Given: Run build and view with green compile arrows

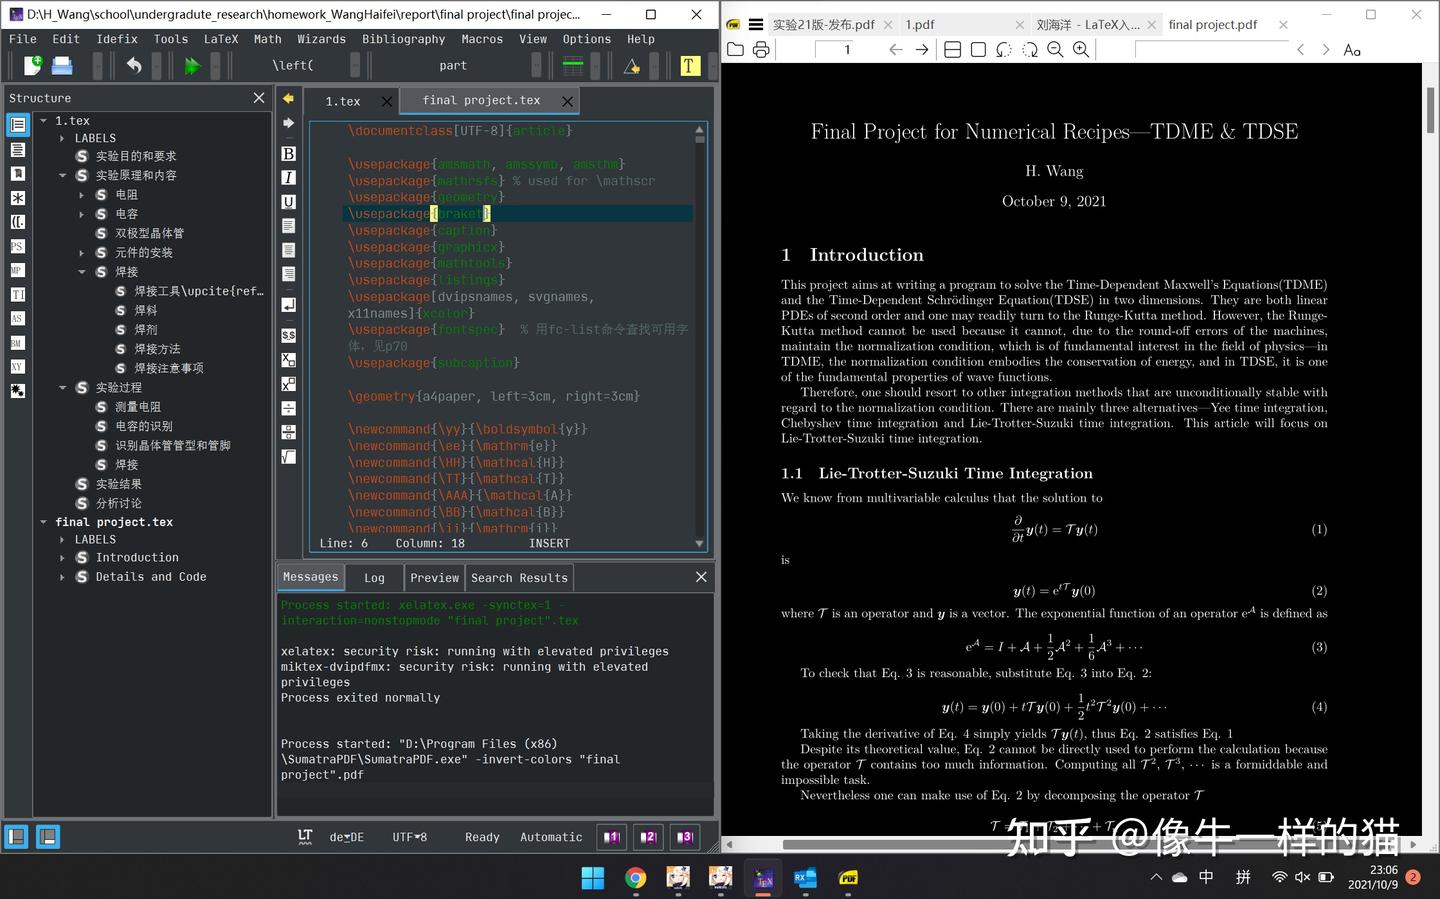Looking at the screenshot, I should [191, 65].
